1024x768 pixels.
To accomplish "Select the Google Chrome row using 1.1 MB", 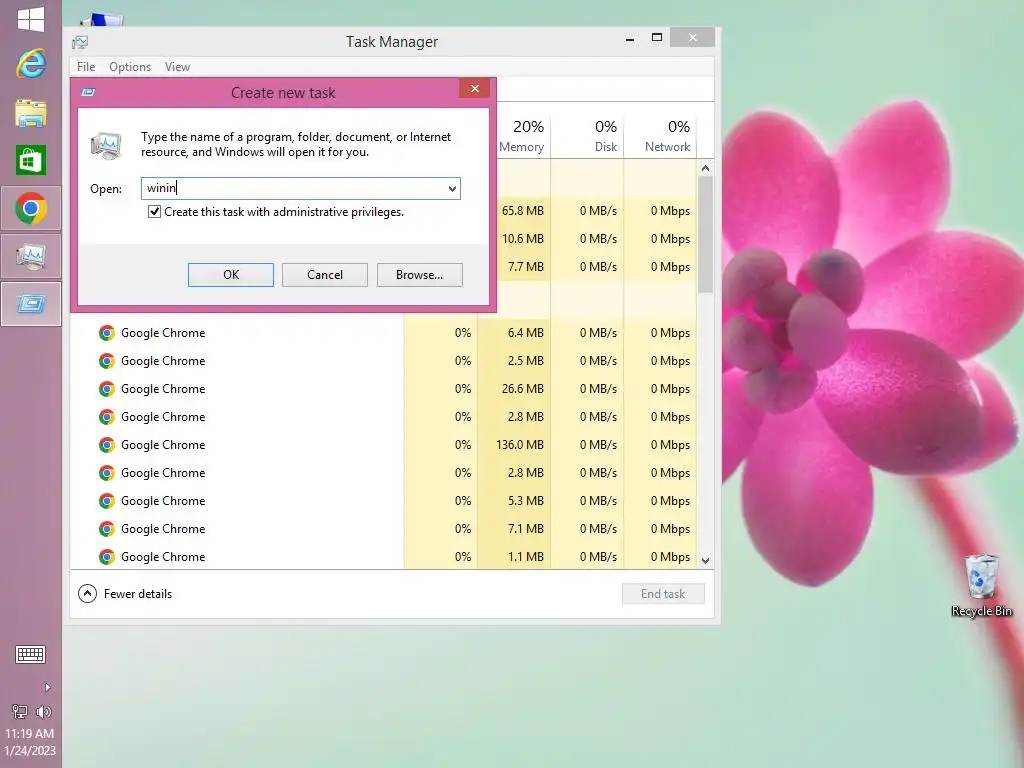I will (x=383, y=557).
